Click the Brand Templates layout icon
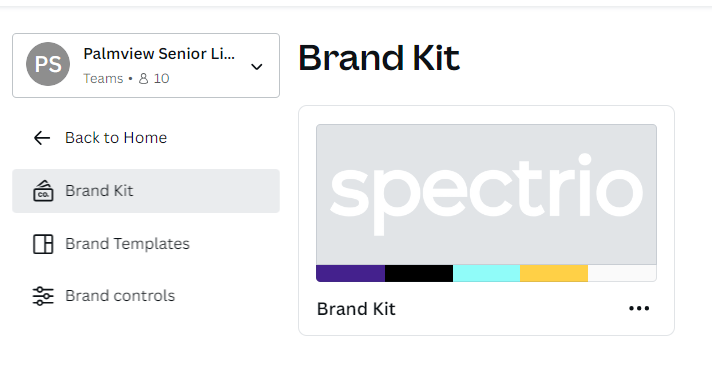 click(43, 244)
